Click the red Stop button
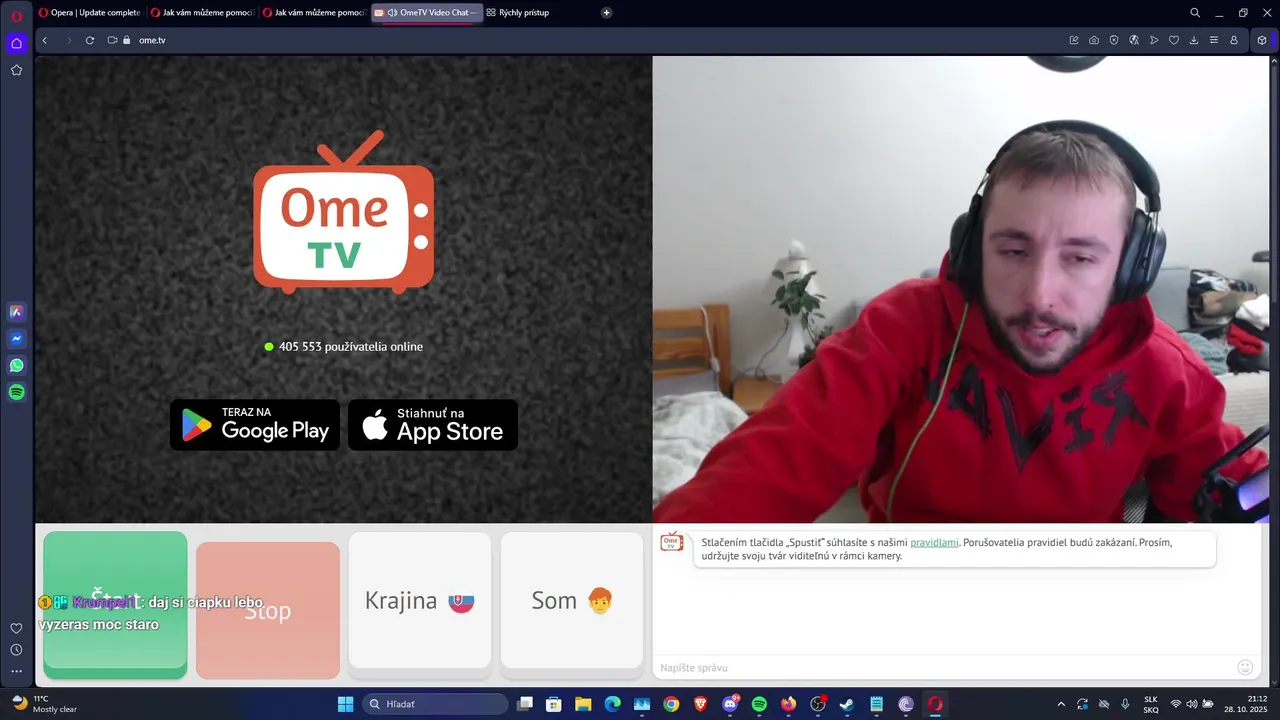This screenshot has height=720, width=1280. pos(268,611)
